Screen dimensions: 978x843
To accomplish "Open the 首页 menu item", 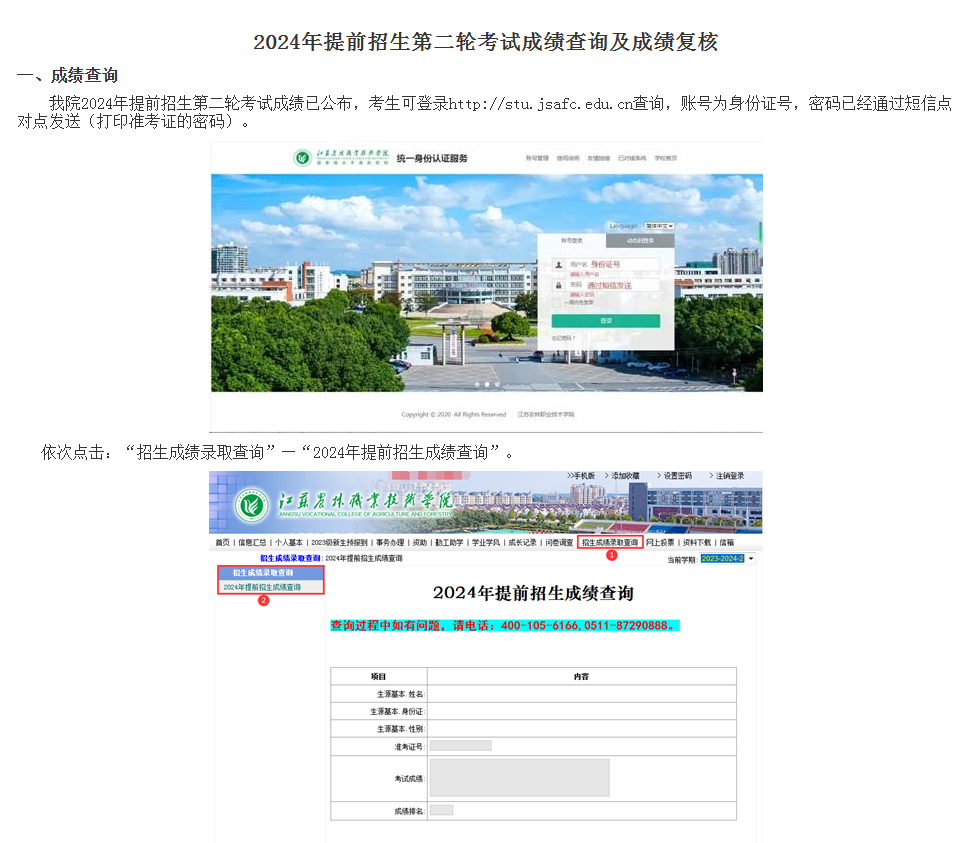I will 223,542.
